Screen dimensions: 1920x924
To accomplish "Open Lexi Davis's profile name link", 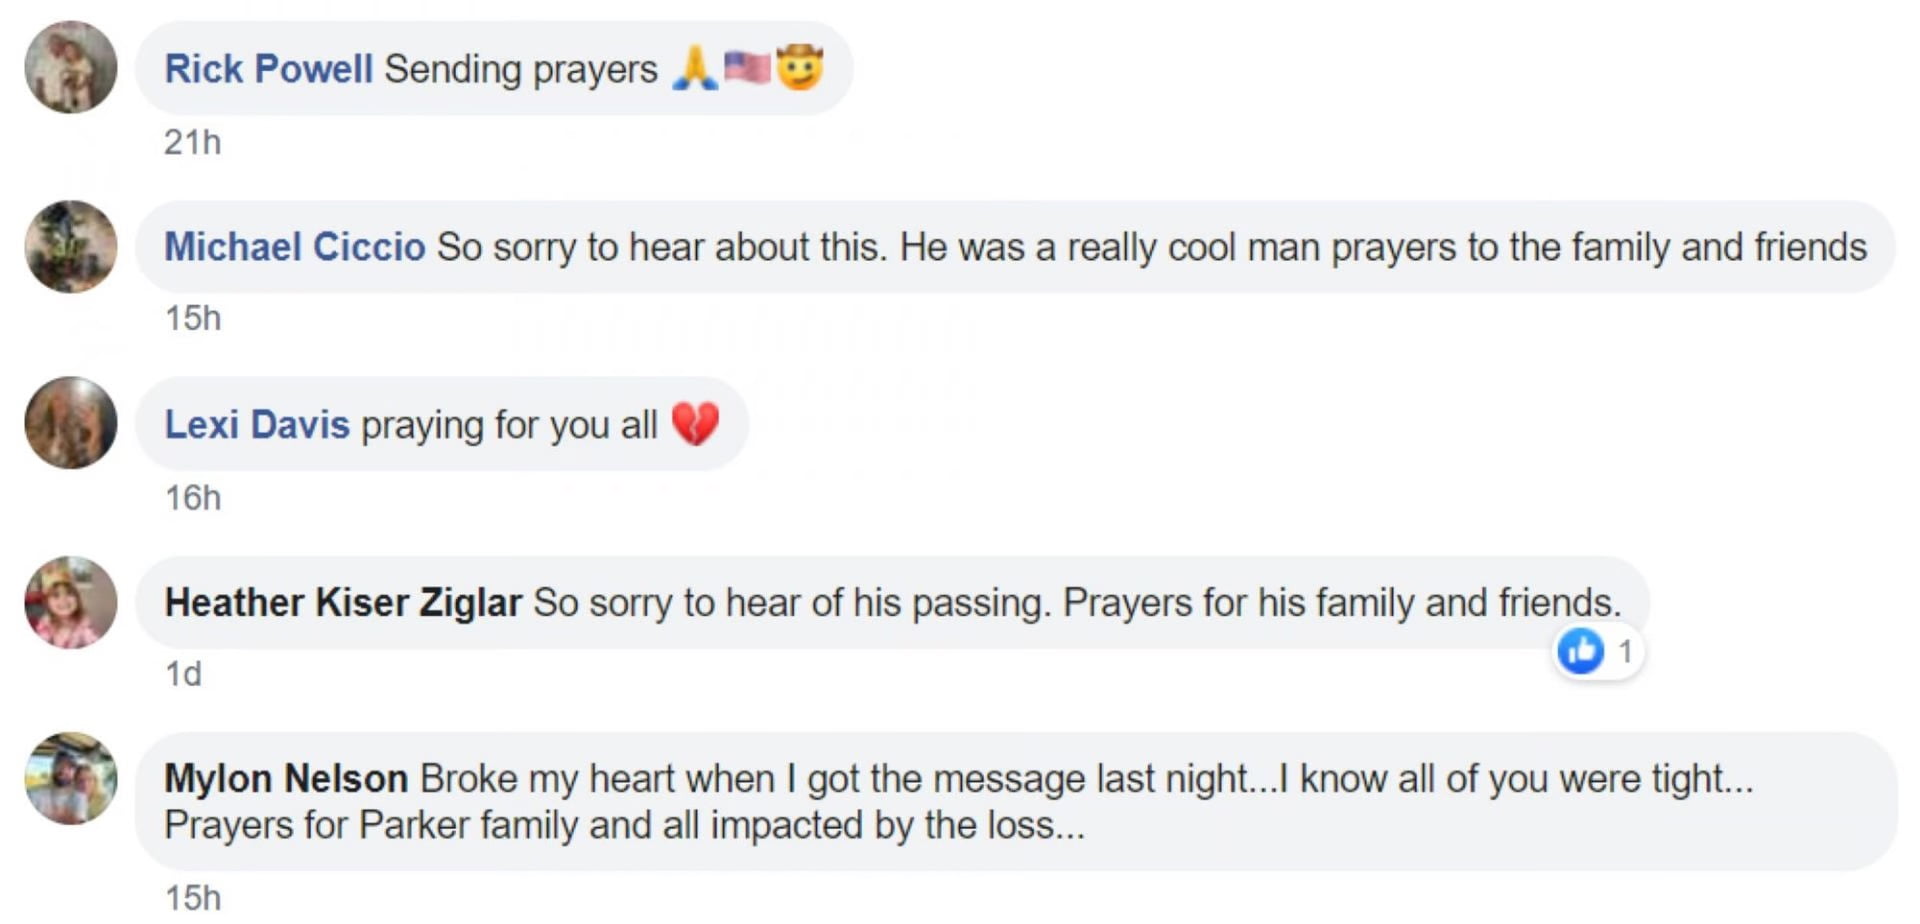I will coord(257,425).
